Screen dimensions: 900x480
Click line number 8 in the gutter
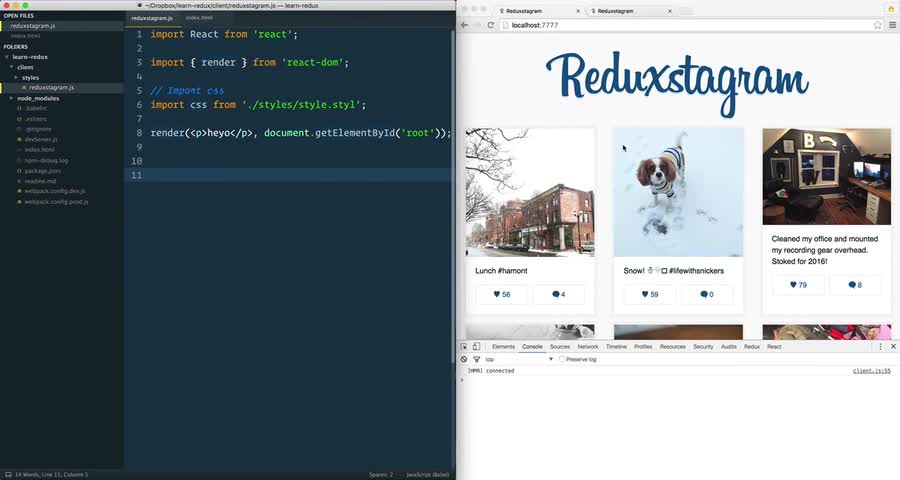(139, 133)
